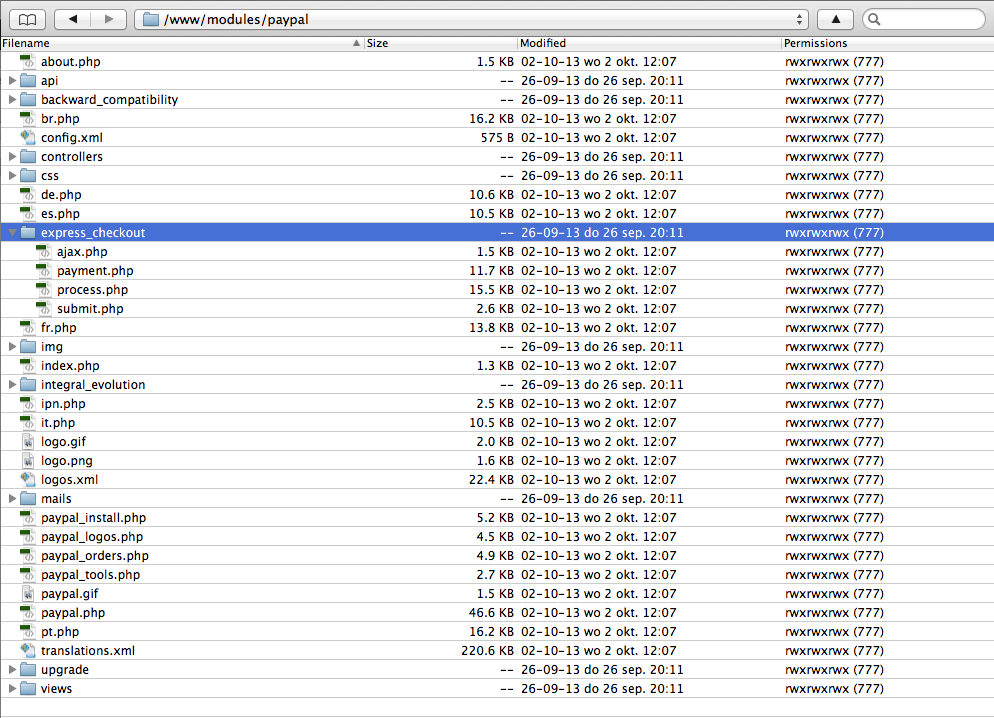Expand the backward_compatibility folder
Screen dimensions: 994x718
pyautogui.click(x=12, y=99)
